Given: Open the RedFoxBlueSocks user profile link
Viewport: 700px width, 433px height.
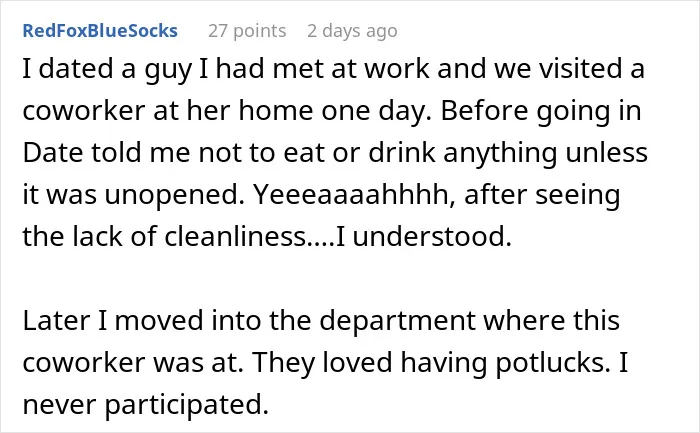Looking at the screenshot, I should point(100,31).
